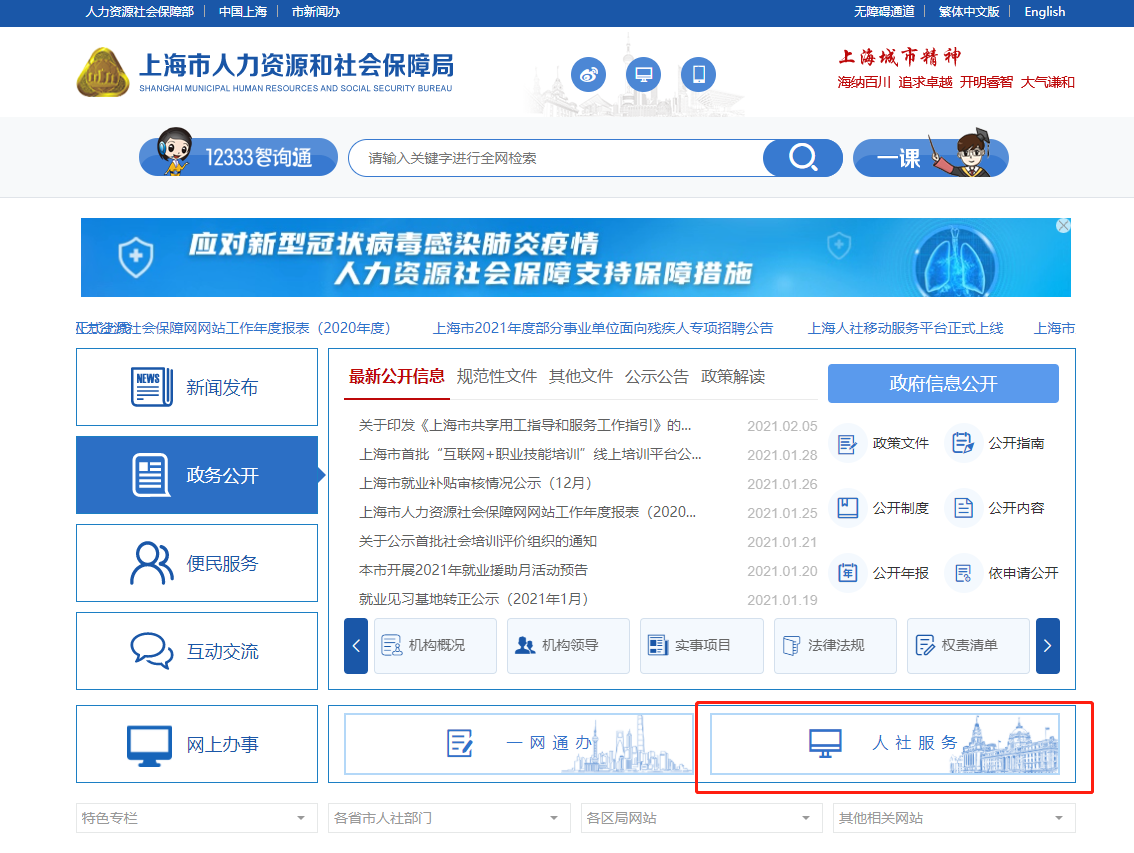Click the 政府信息公开 button
The image size is (1134, 853).
[x=942, y=383]
